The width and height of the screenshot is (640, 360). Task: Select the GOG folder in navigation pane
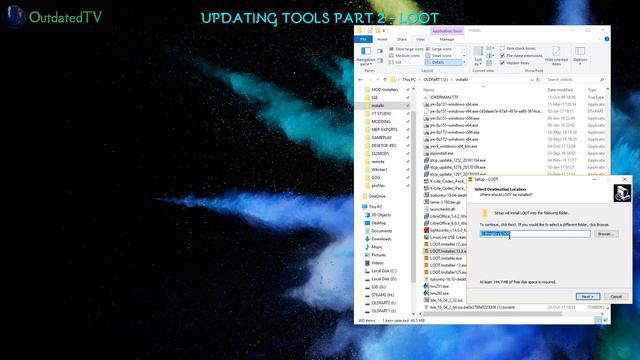pos(376,178)
